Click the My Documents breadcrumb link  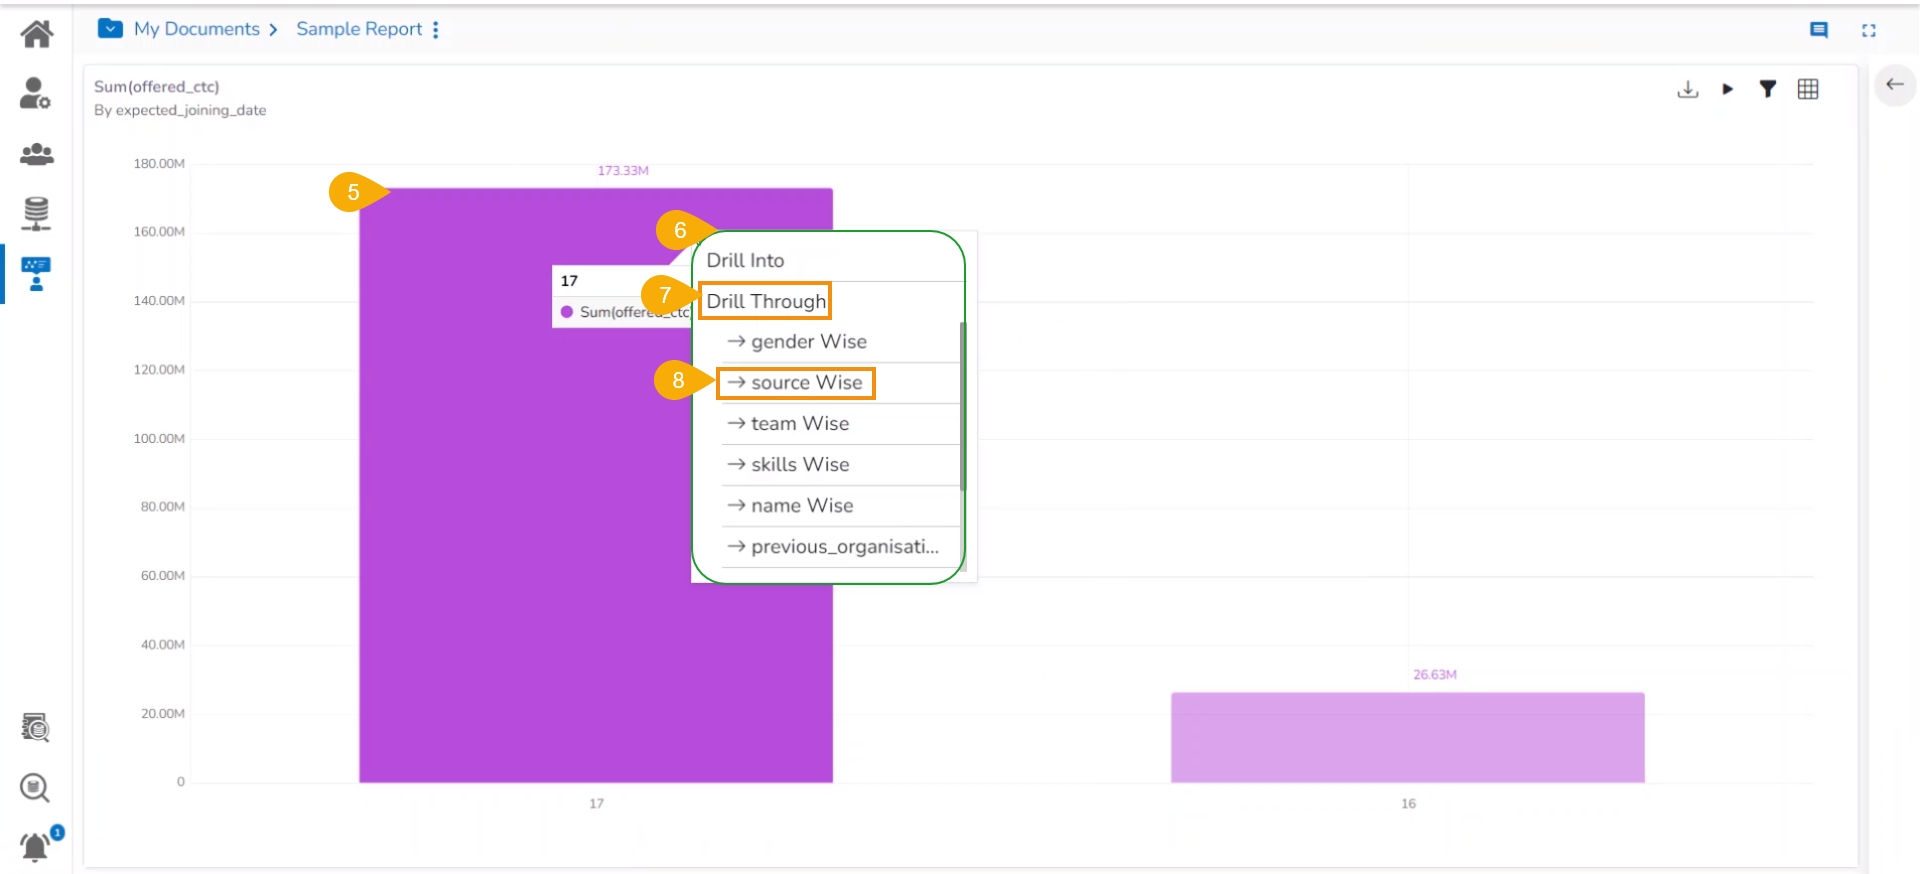(197, 29)
